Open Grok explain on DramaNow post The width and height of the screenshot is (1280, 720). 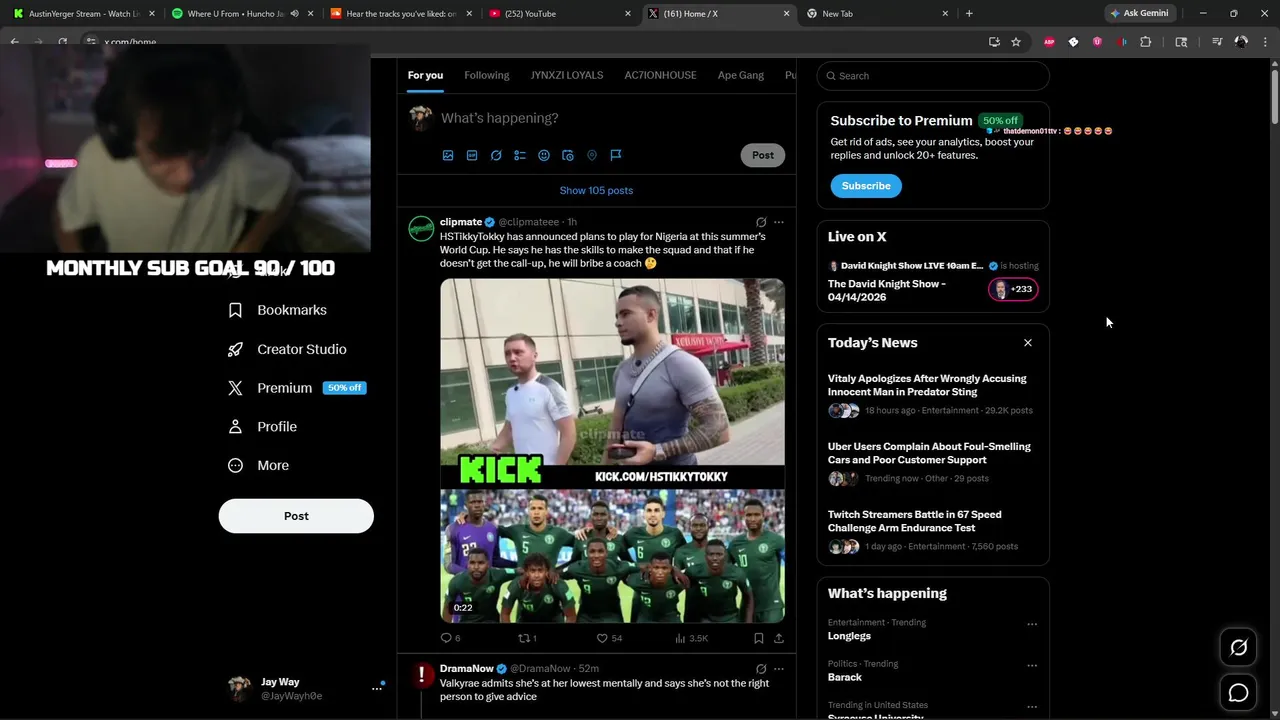coord(761,668)
